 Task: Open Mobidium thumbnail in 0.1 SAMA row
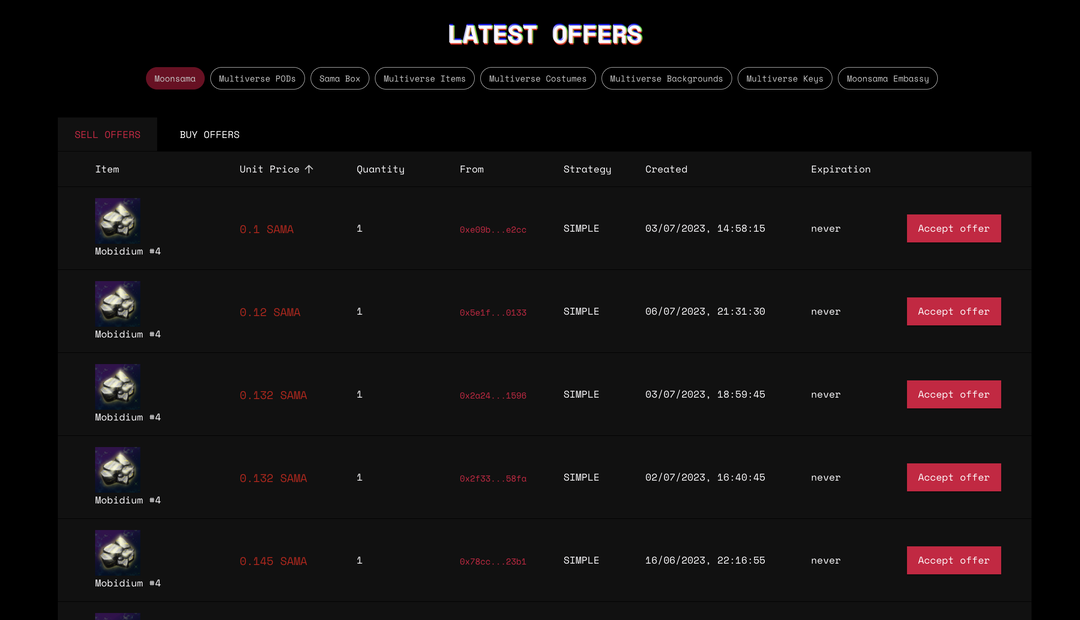coord(118,220)
